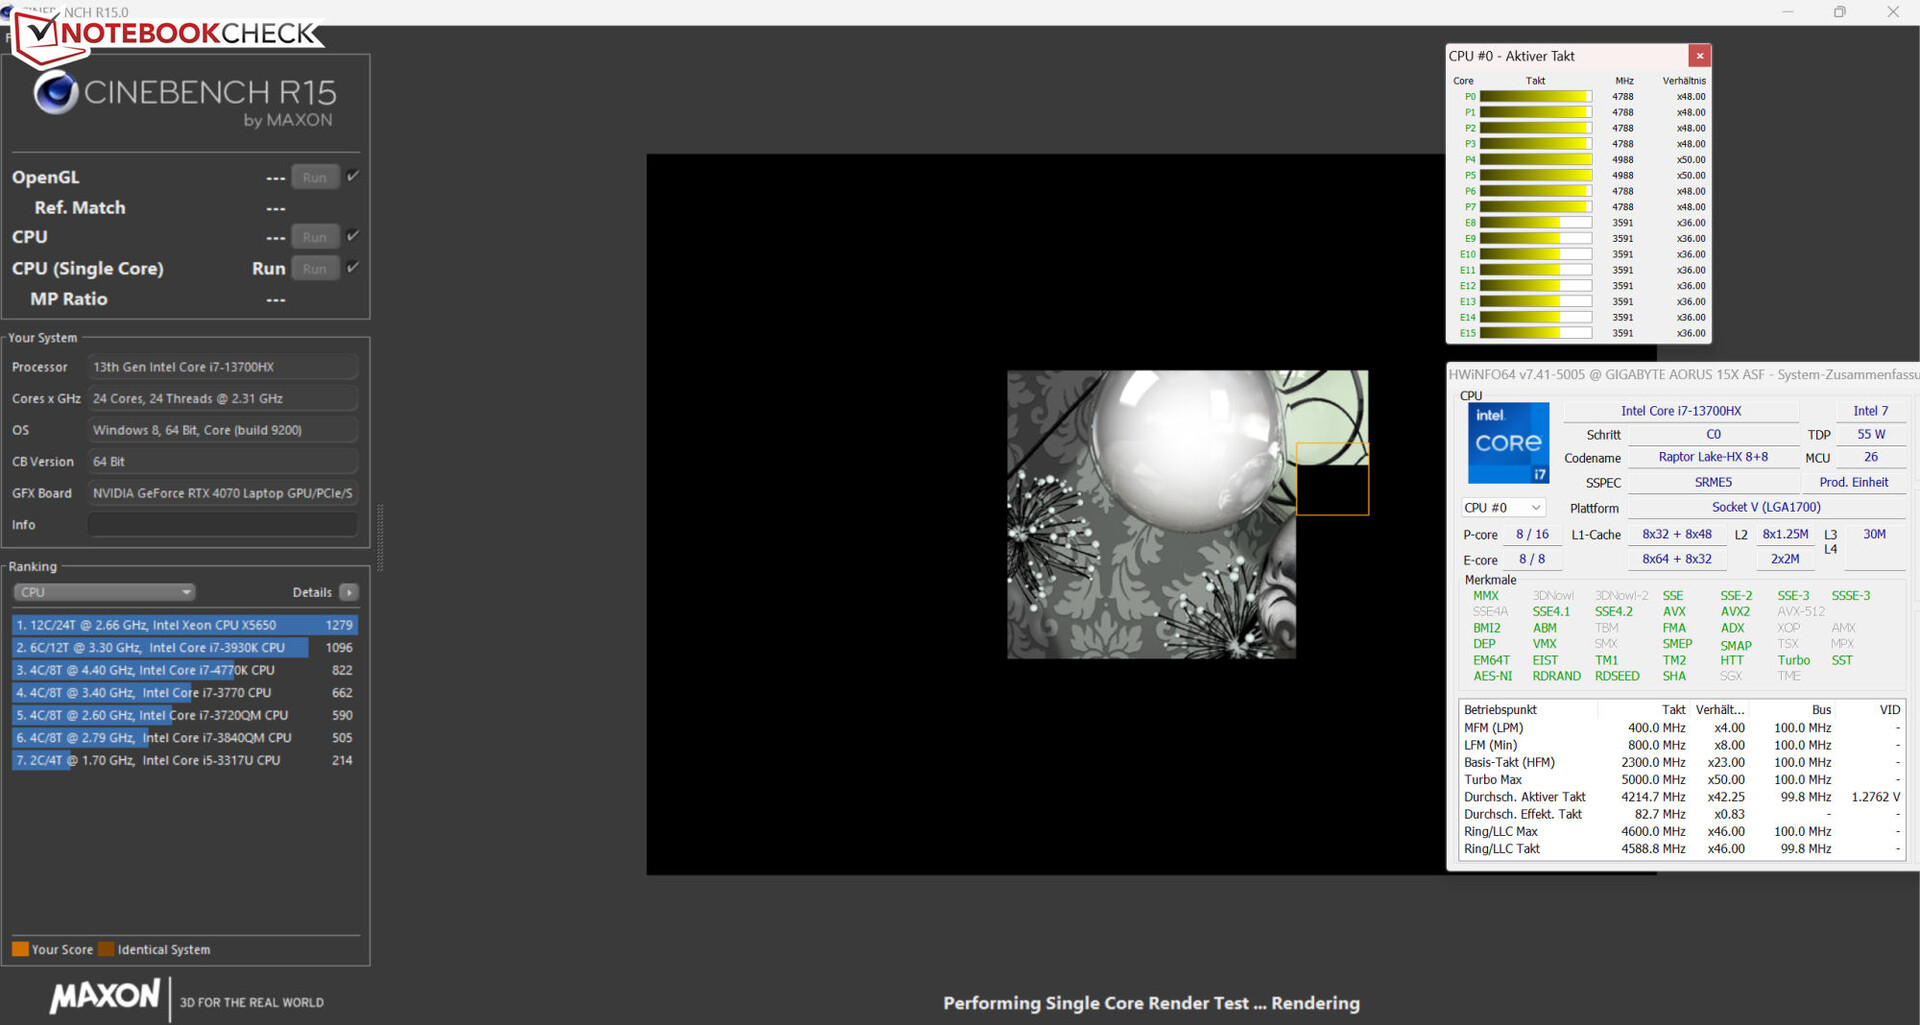Open the ranking Details arrow button
The width and height of the screenshot is (1920, 1025).
click(x=349, y=593)
